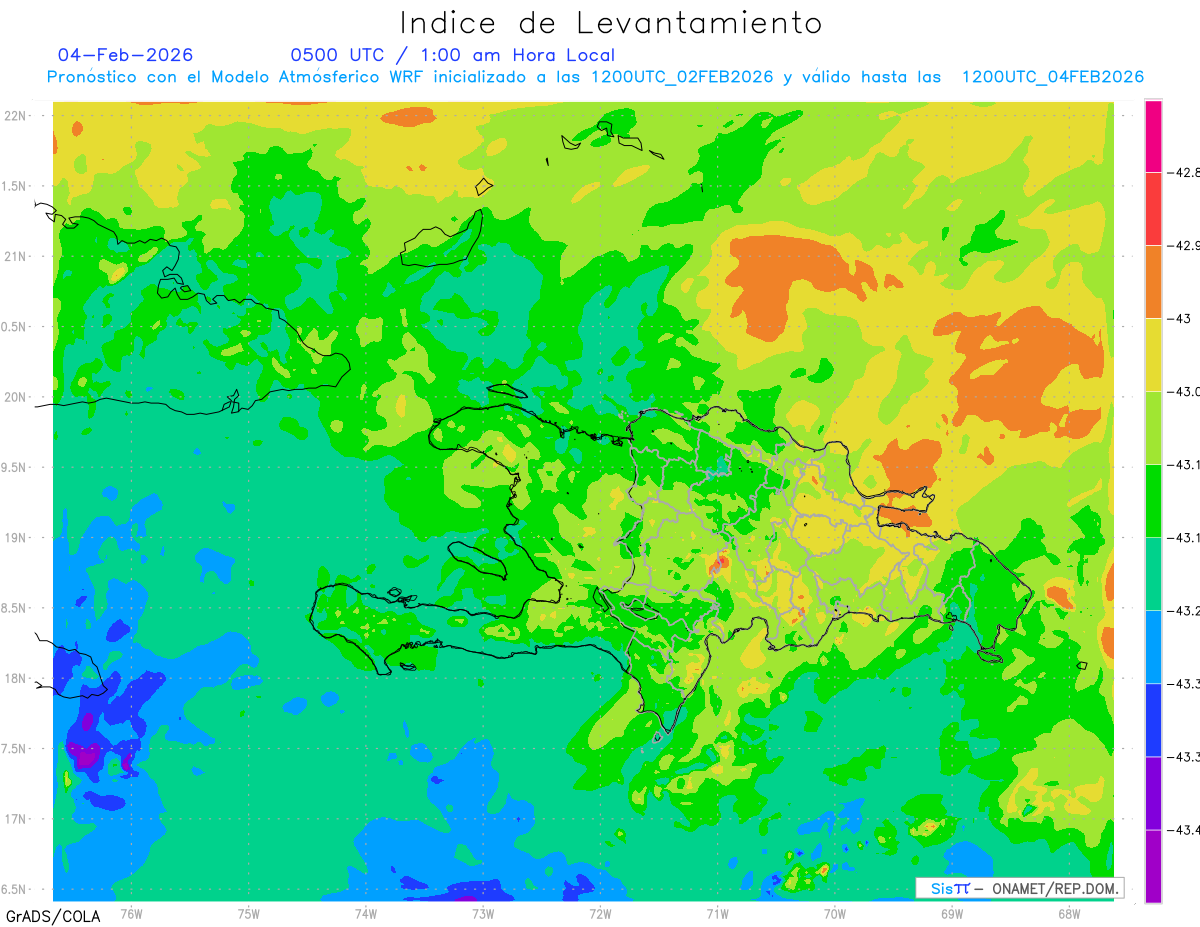Click the '1200UTC_02FEB2026' initialization time
1200x927 pixels.
point(682,77)
